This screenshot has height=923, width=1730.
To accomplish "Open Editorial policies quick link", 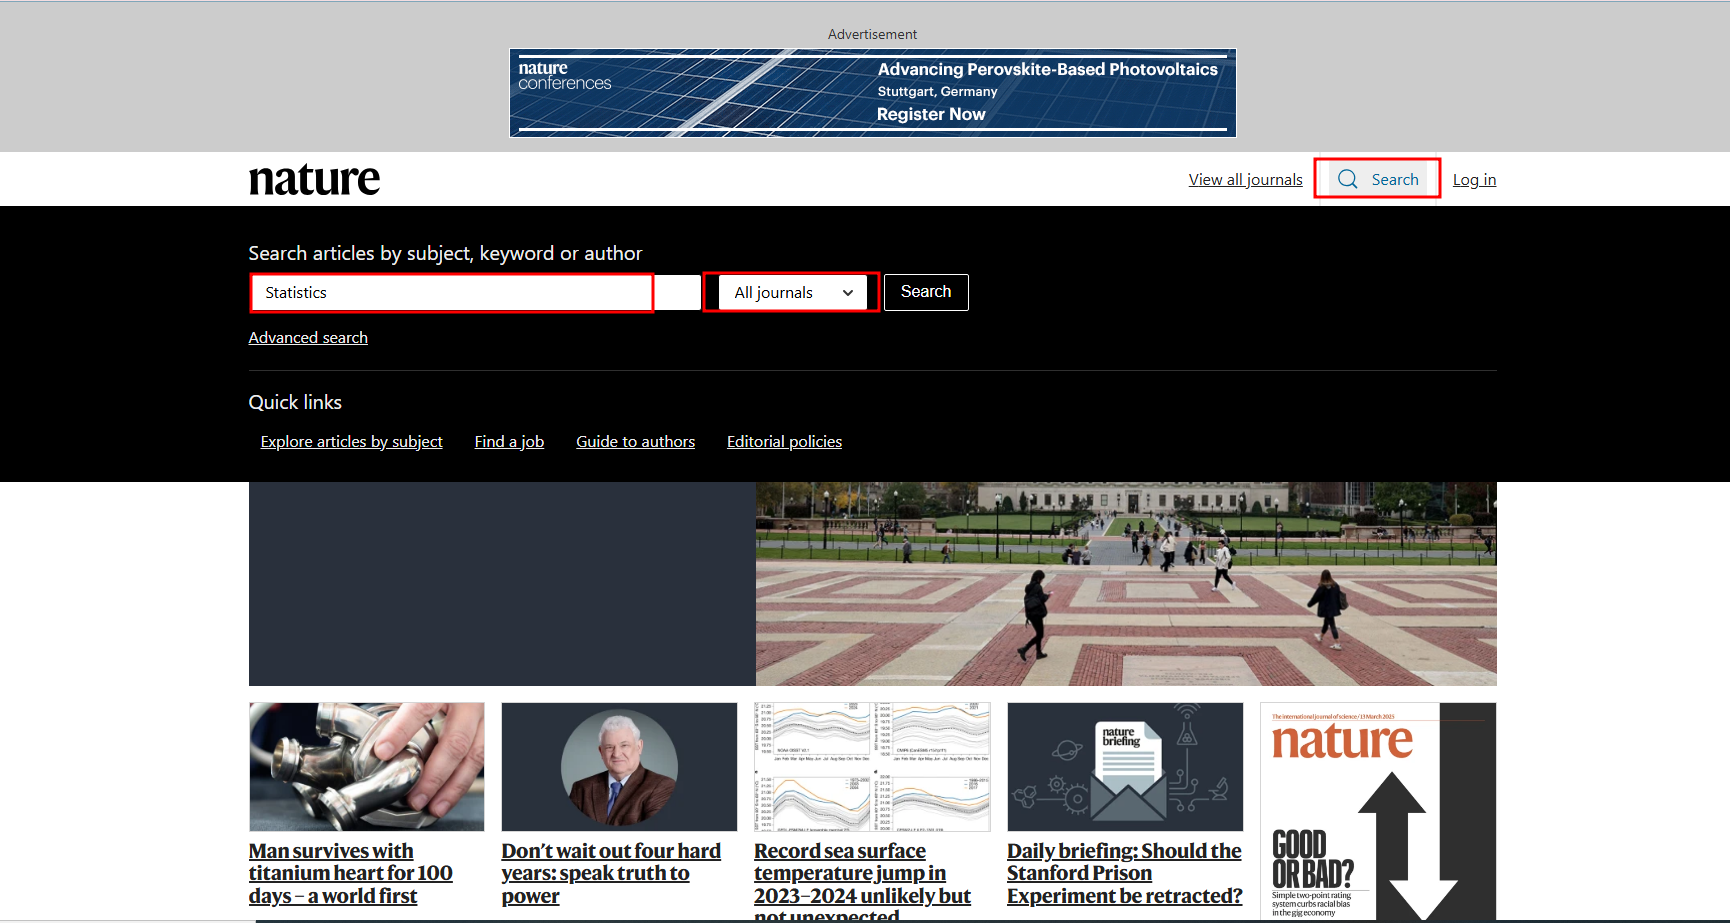I will 784,442.
